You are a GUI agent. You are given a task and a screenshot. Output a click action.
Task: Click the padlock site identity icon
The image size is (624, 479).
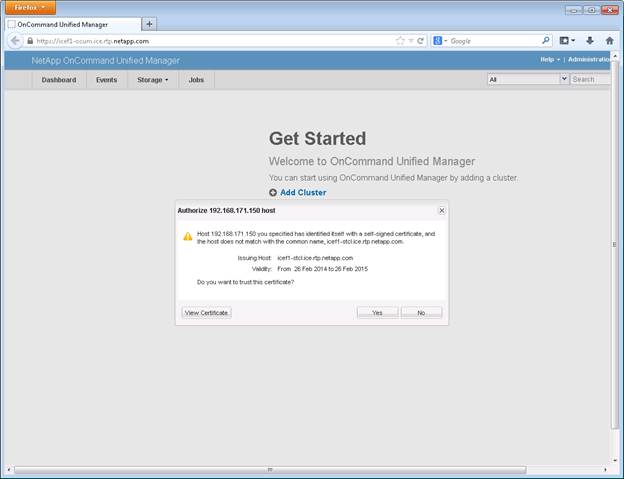(x=30, y=41)
